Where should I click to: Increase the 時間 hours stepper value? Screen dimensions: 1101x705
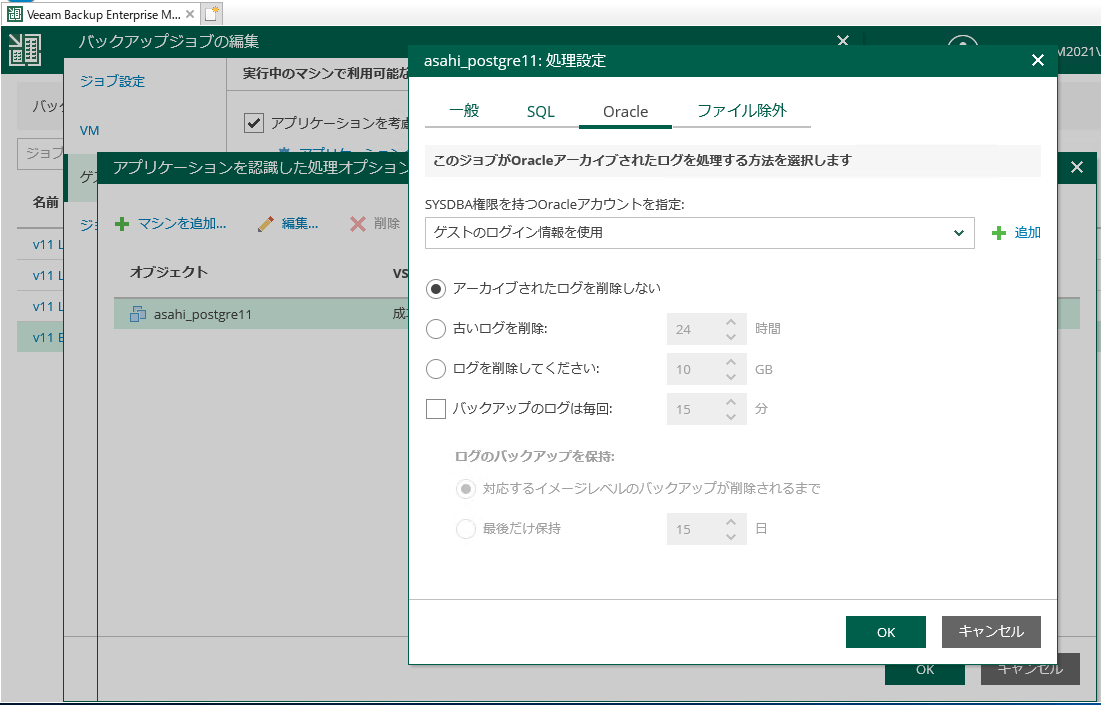point(731,322)
